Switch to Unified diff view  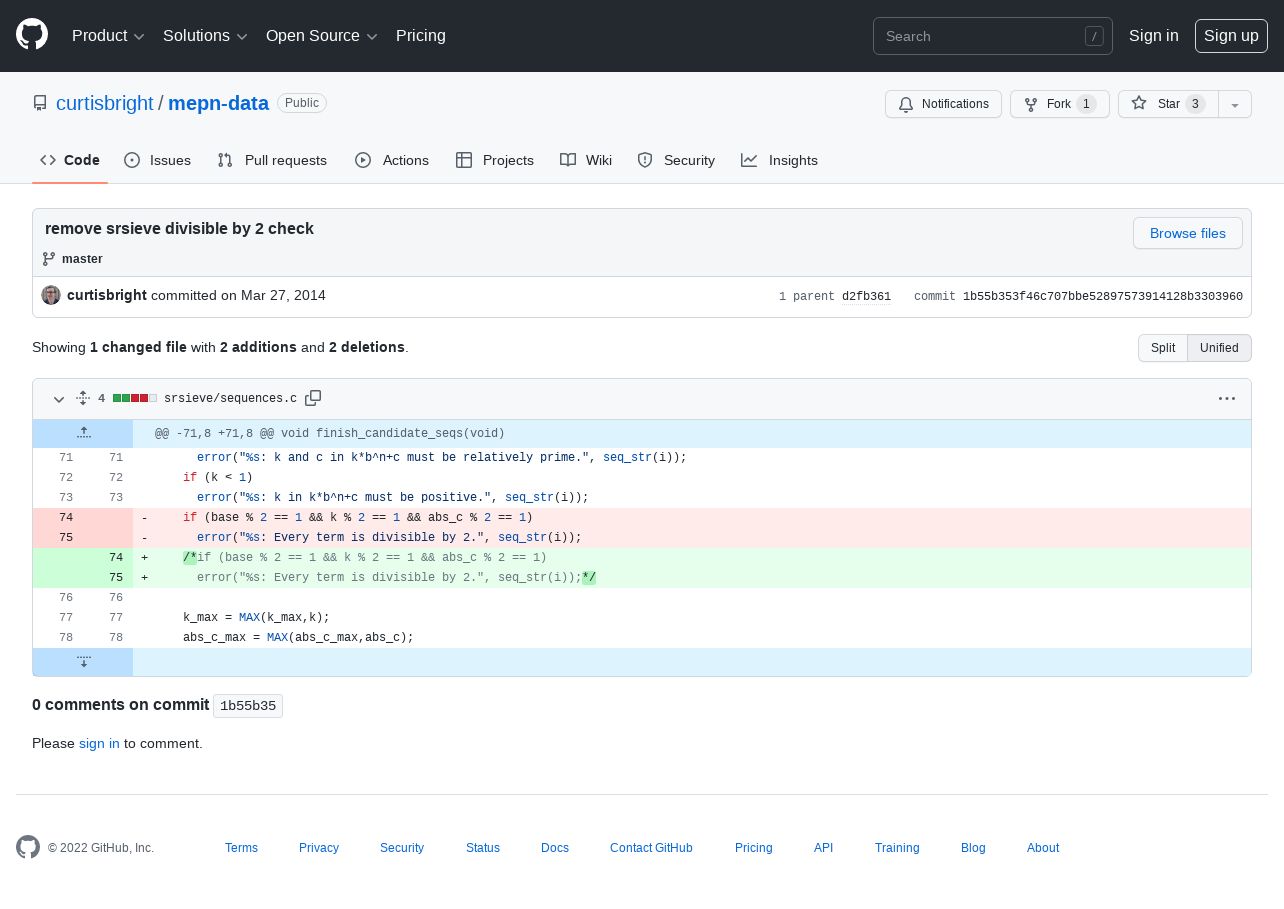1219,348
